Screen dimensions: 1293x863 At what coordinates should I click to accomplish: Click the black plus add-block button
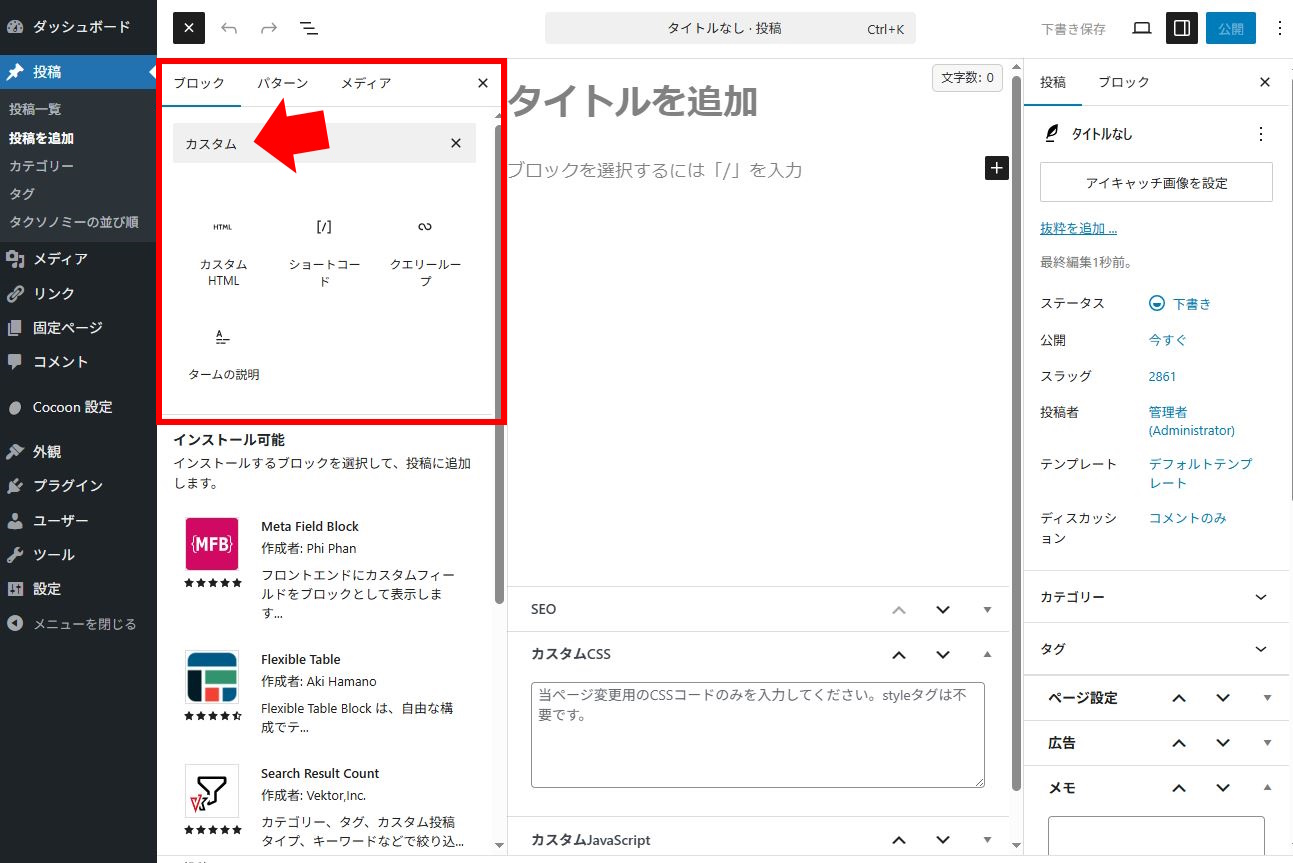(x=996, y=168)
